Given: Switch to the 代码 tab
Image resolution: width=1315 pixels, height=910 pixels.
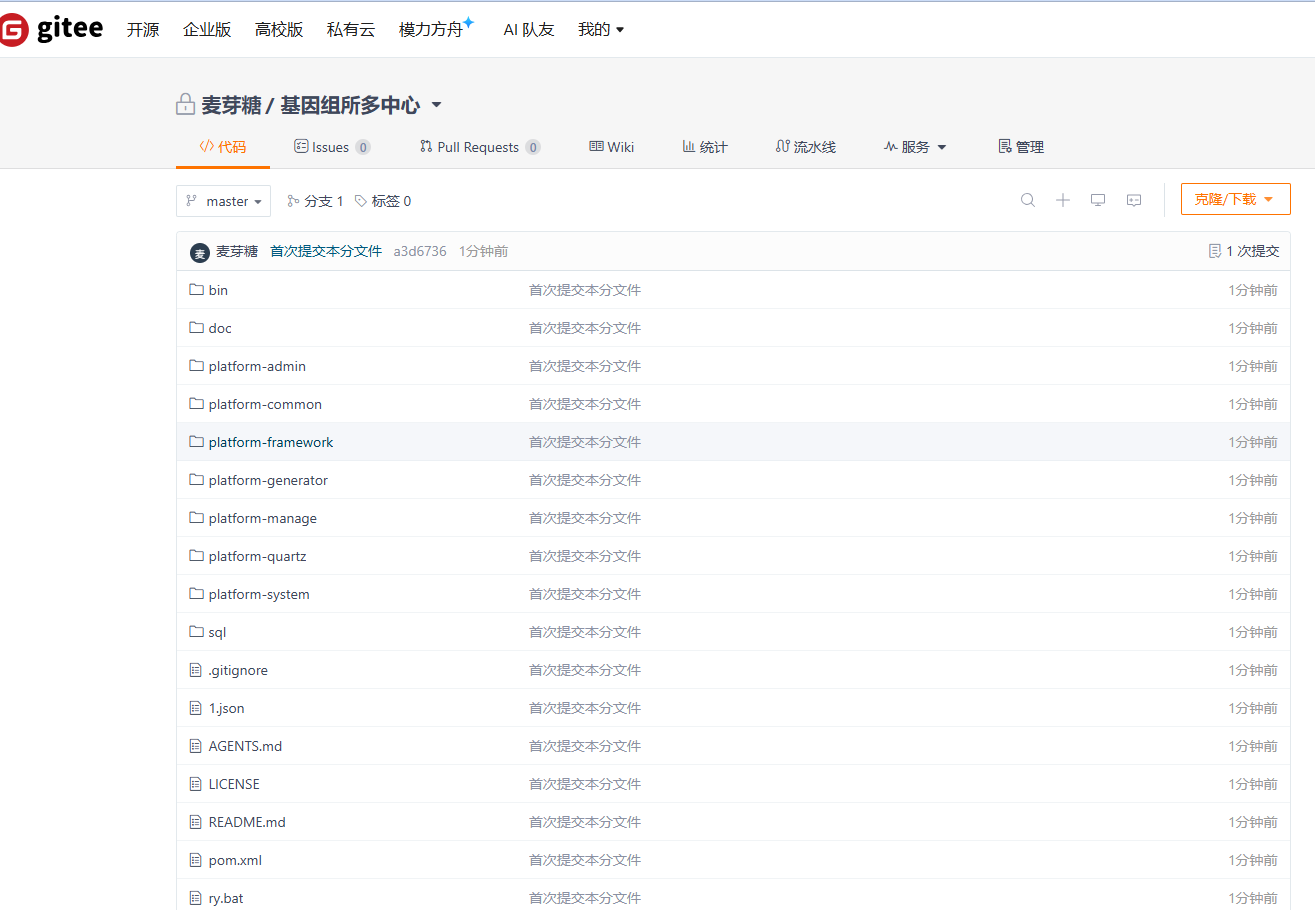Looking at the screenshot, I should (222, 147).
